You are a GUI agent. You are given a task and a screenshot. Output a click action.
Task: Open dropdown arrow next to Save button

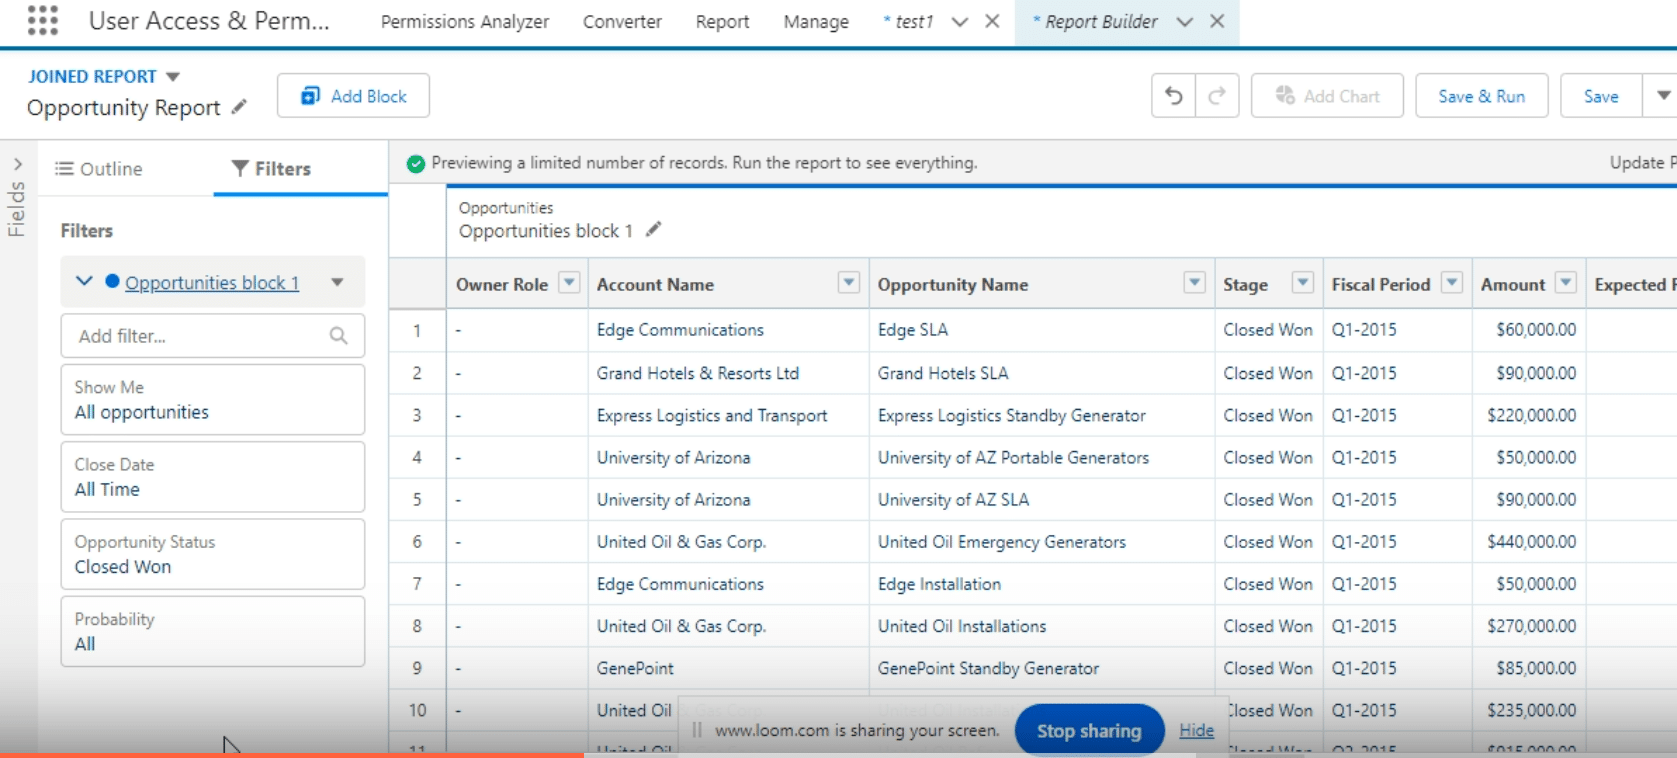[x=1663, y=96]
